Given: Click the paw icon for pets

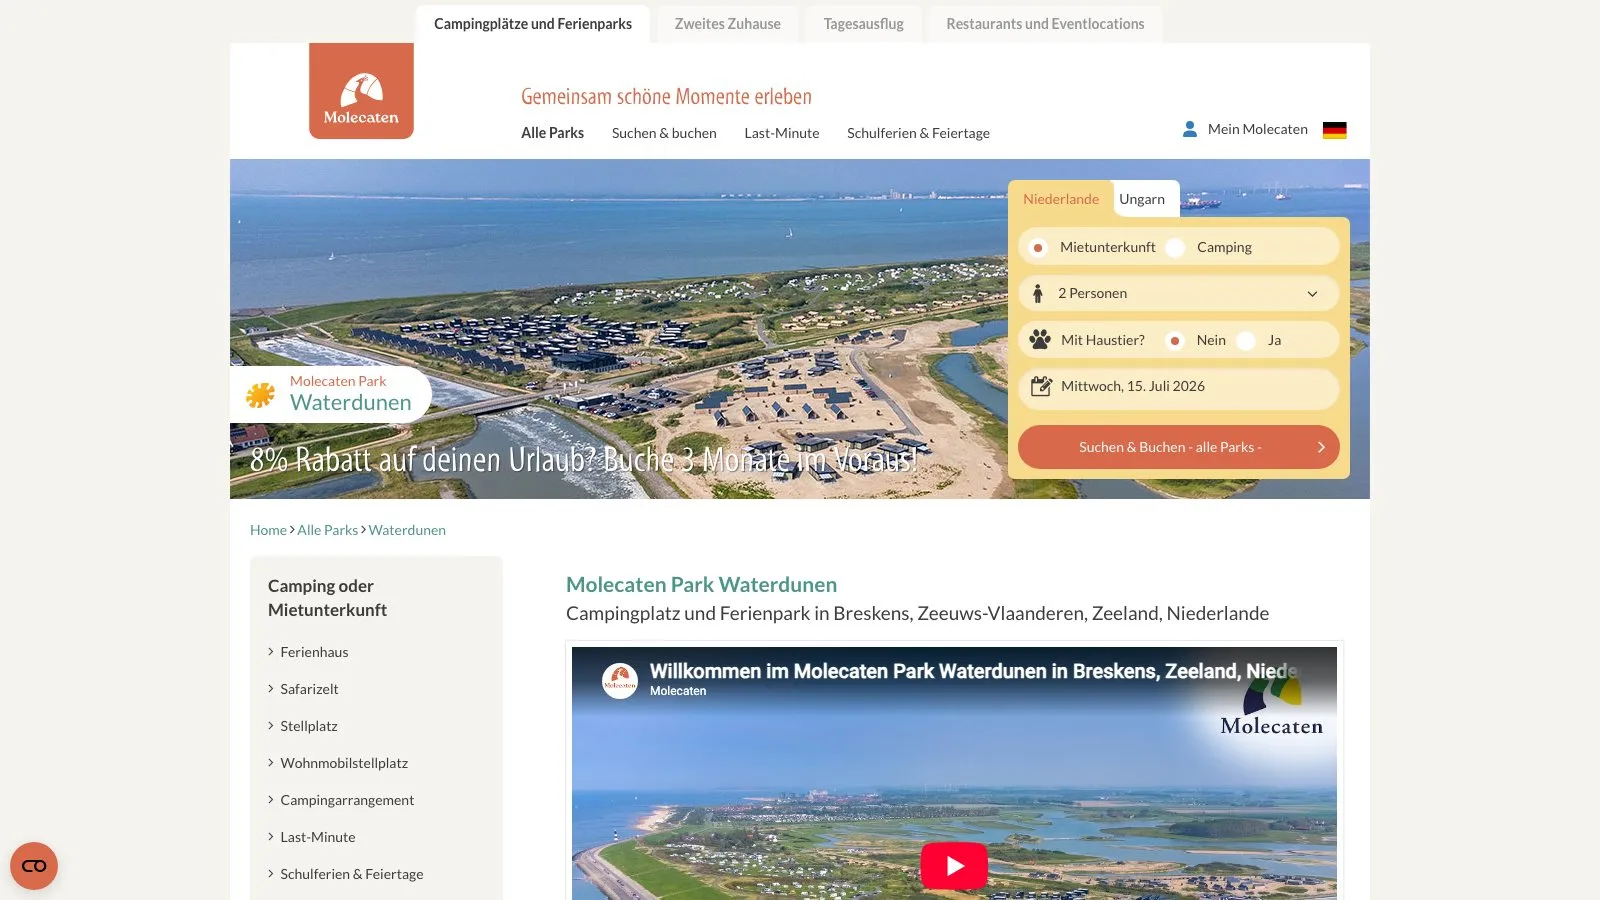Looking at the screenshot, I should coord(1040,340).
